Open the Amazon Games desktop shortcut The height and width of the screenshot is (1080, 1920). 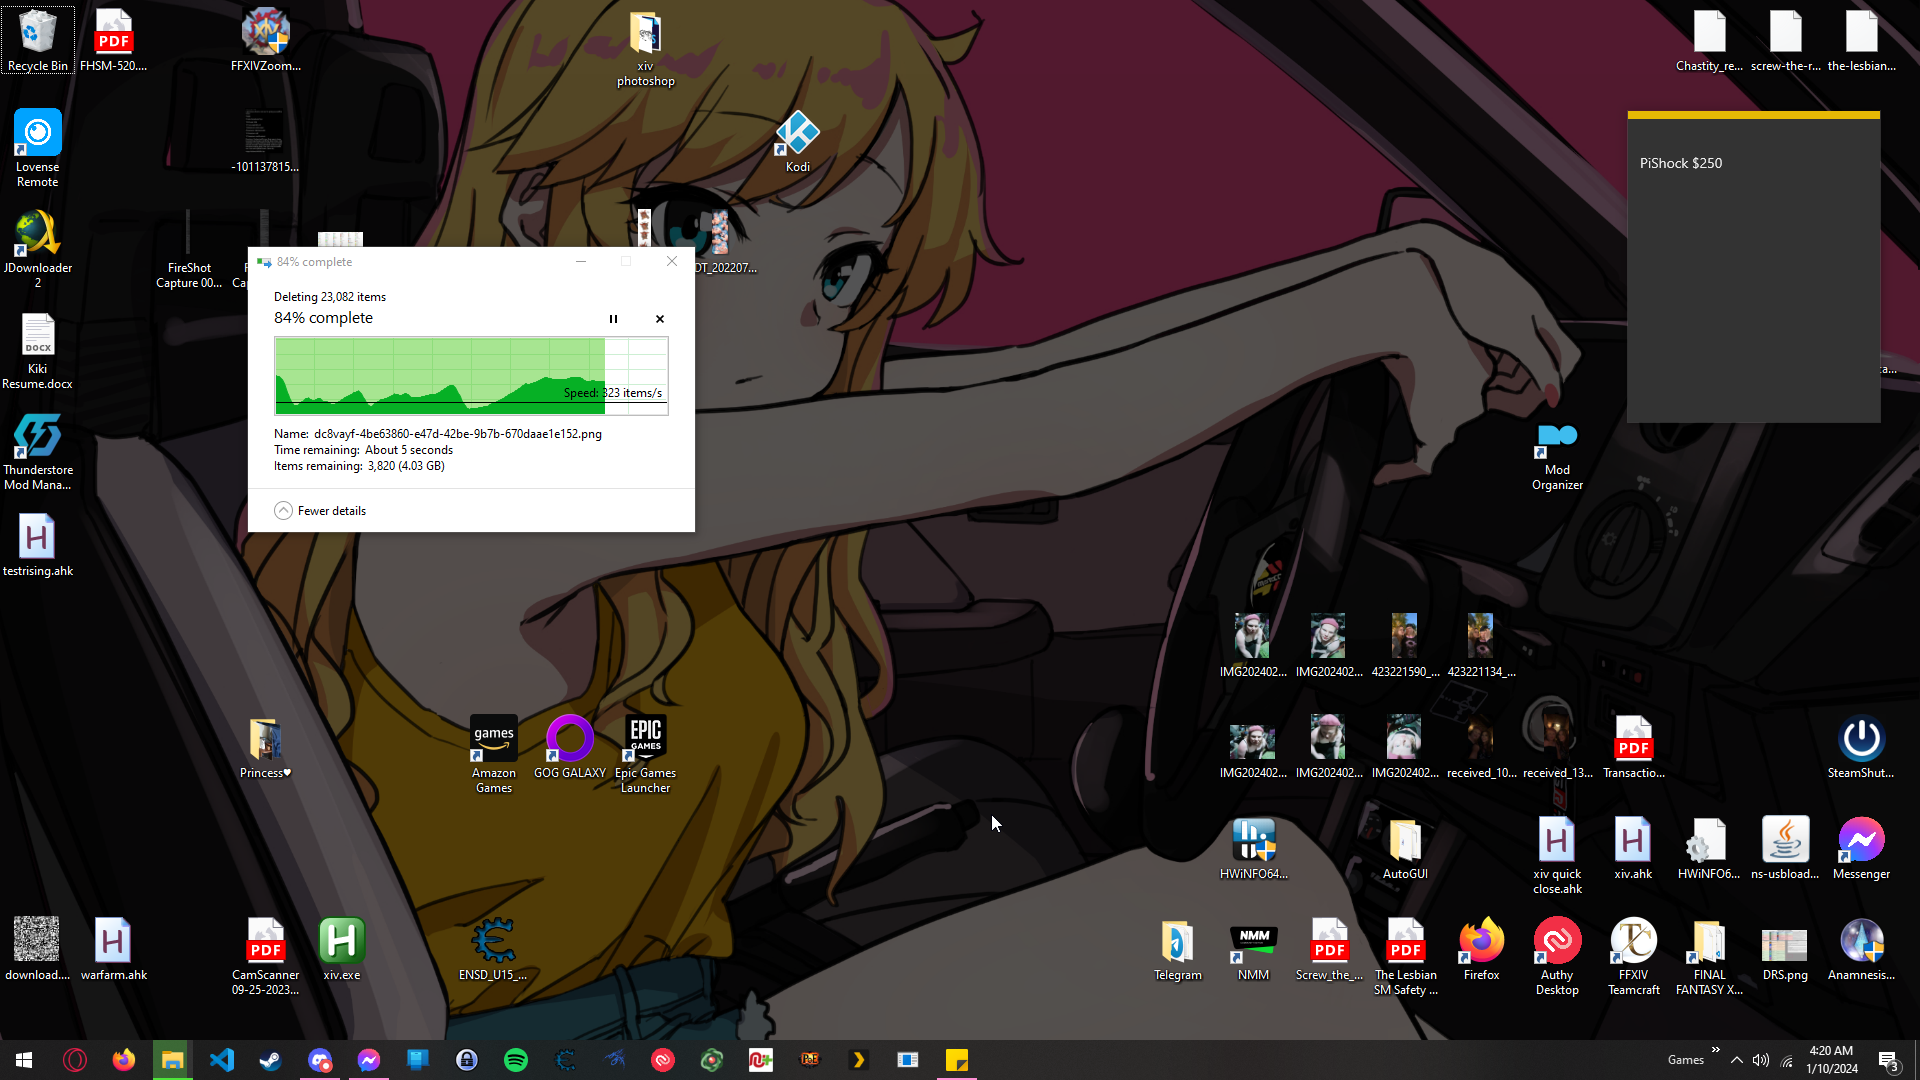tap(494, 755)
